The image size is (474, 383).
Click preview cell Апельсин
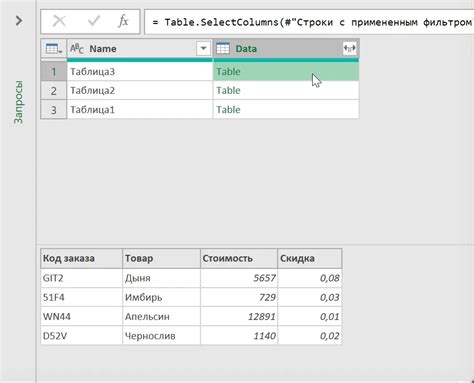[161, 316]
